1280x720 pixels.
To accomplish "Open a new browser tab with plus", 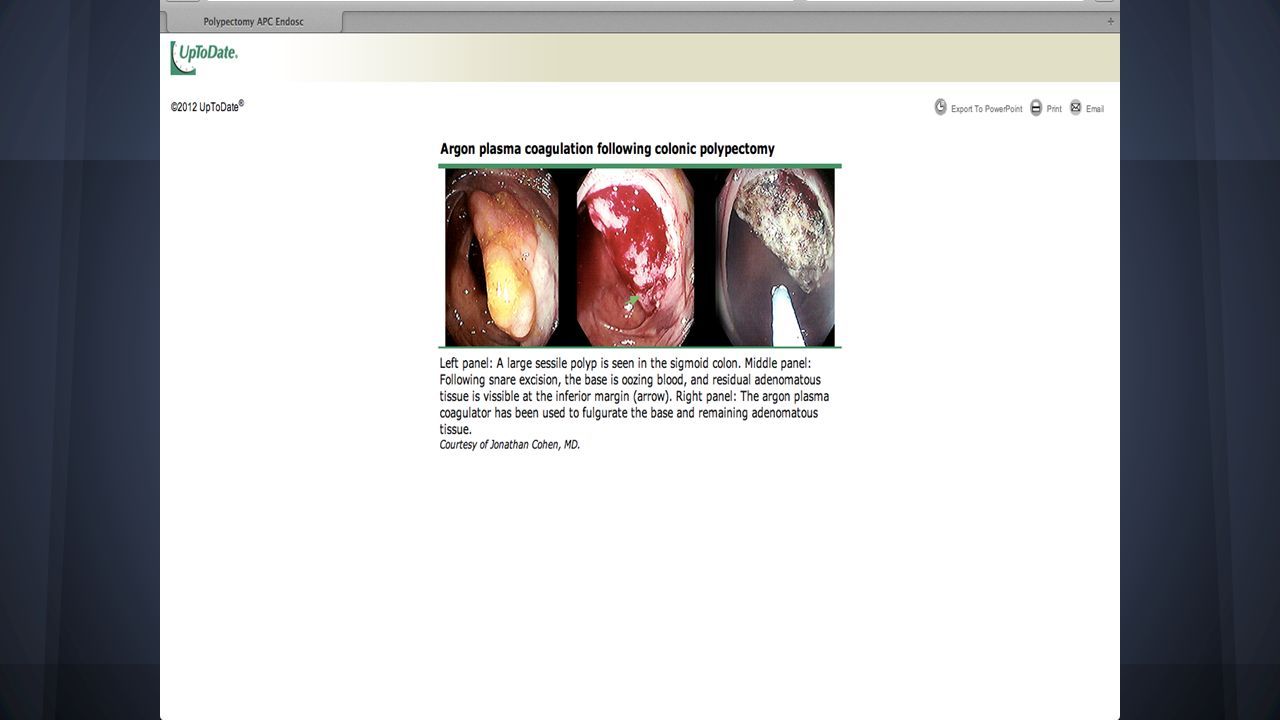I will click(1110, 21).
